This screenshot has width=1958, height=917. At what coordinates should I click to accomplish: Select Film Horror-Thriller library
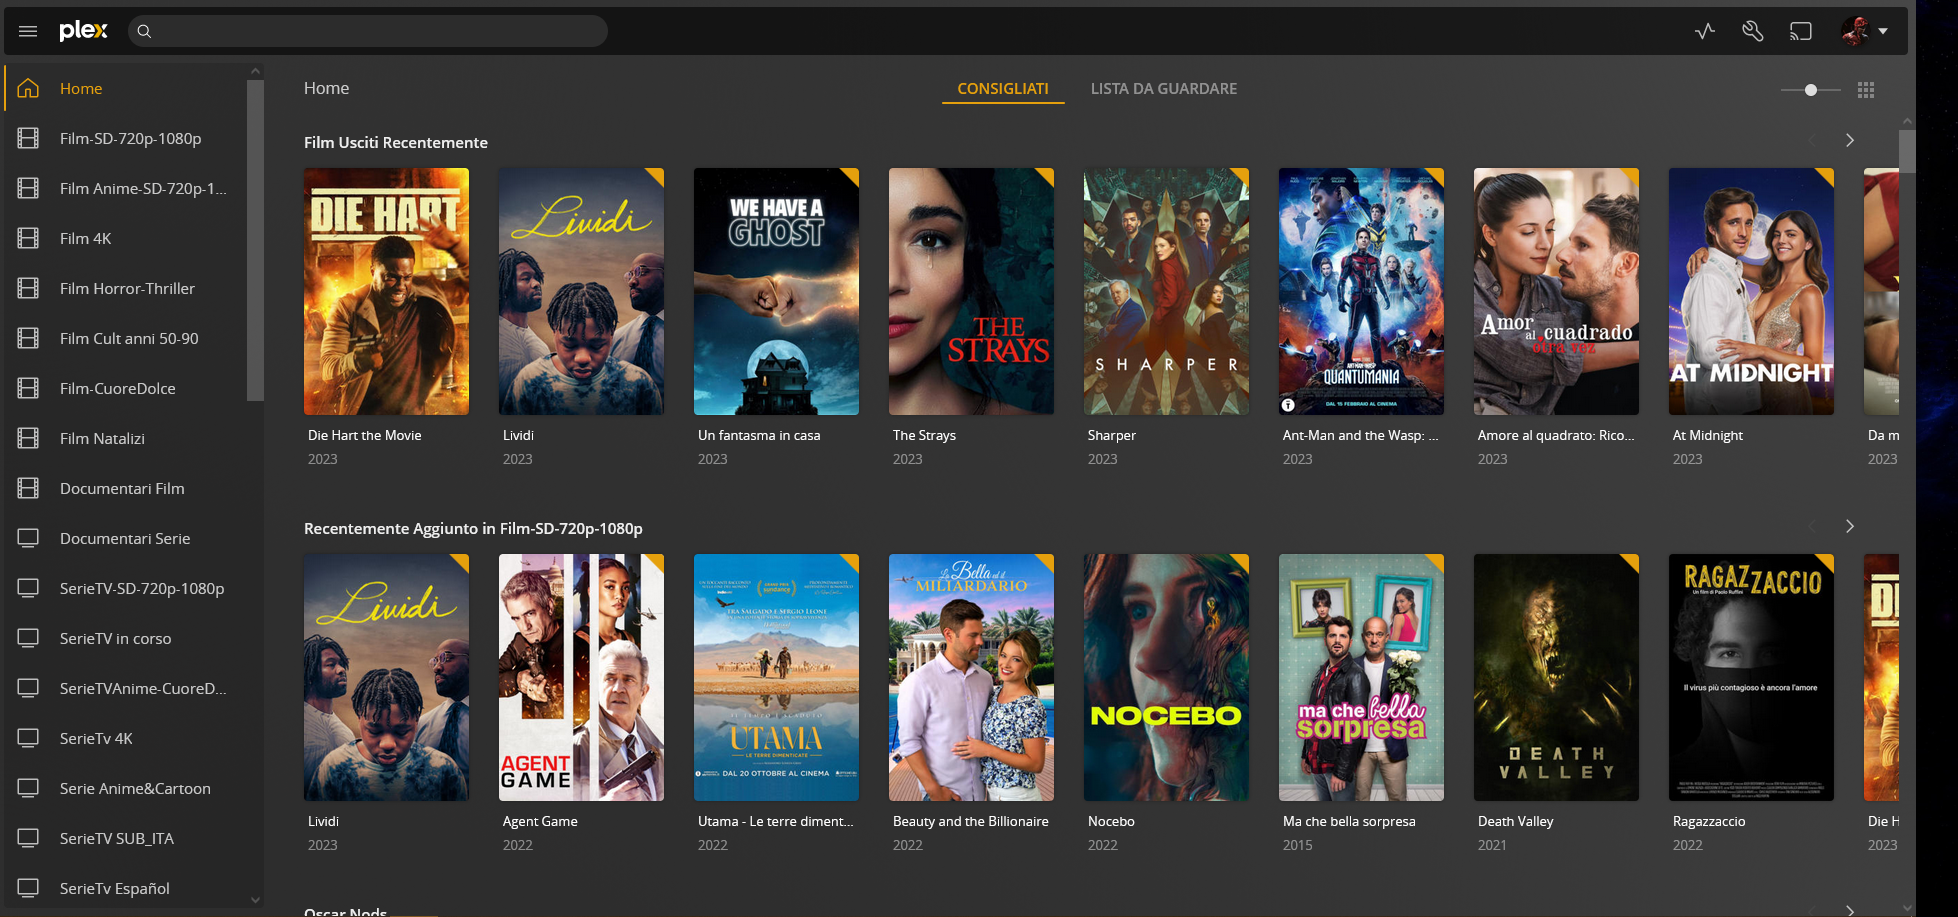pos(127,288)
